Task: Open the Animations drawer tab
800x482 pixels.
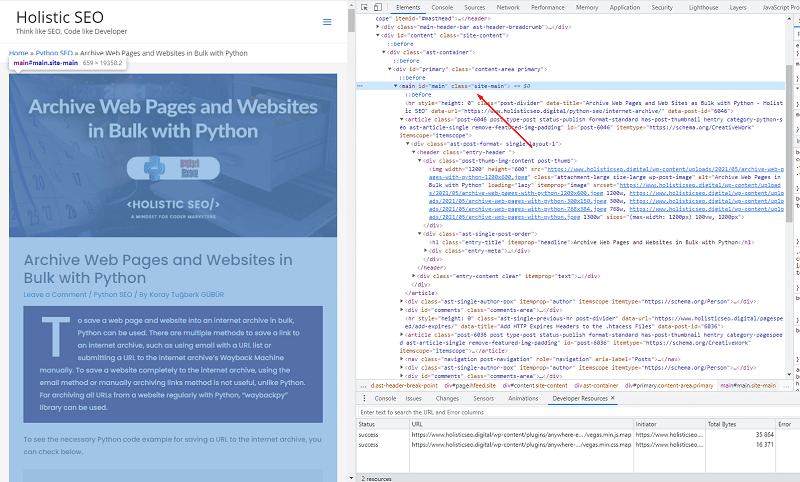Action: click(x=523, y=398)
